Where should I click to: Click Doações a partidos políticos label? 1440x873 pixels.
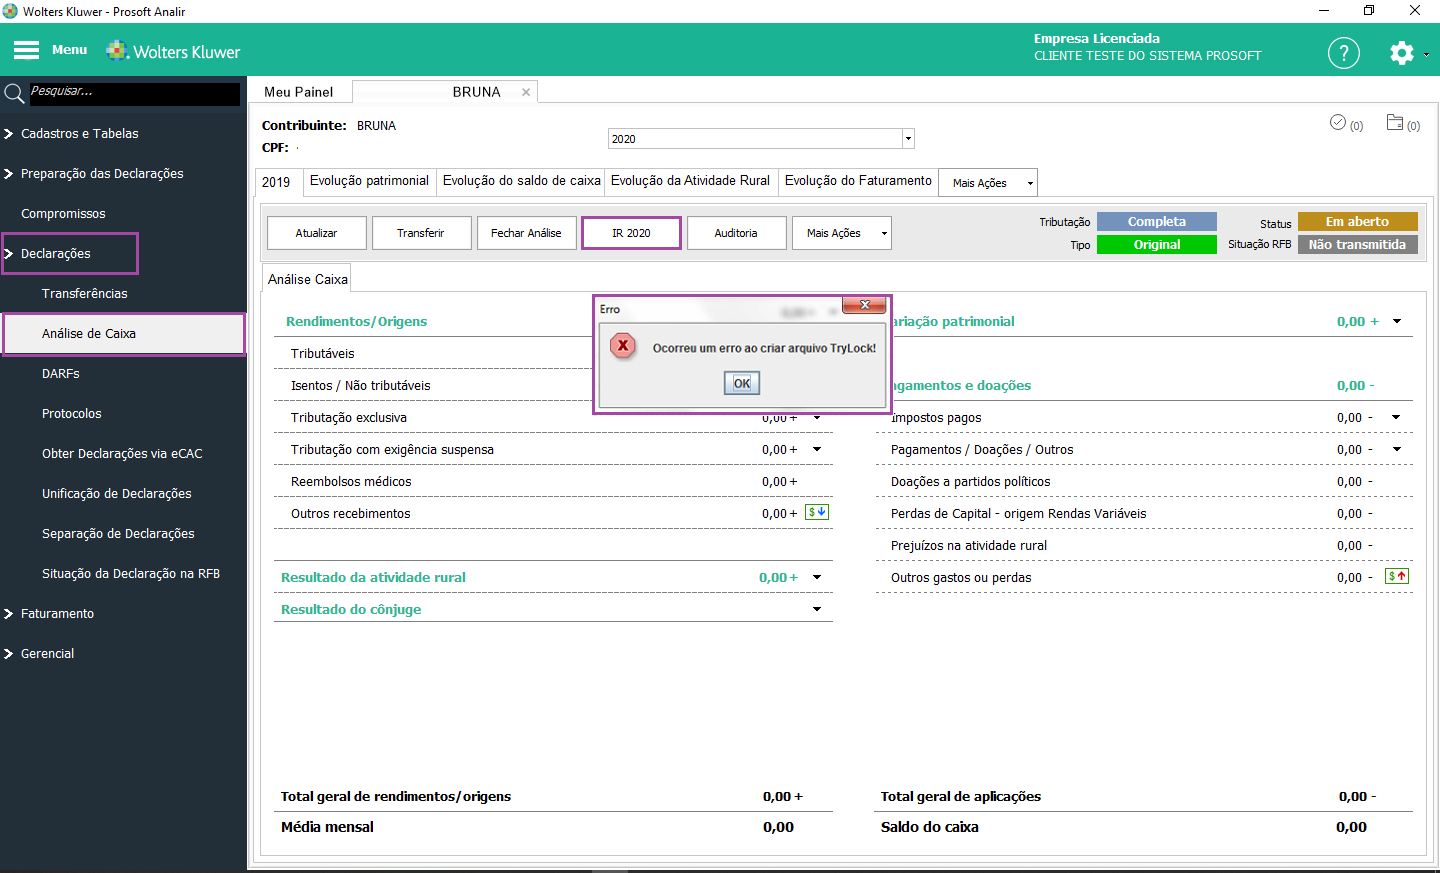pyautogui.click(x=971, y=482)
